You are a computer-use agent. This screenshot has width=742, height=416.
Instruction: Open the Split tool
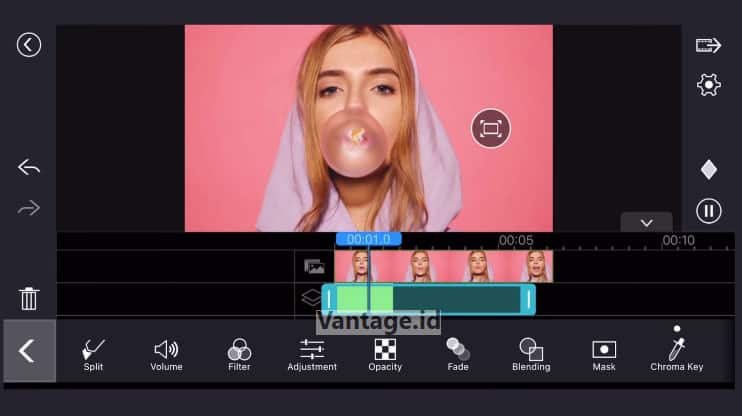point(93,354)
